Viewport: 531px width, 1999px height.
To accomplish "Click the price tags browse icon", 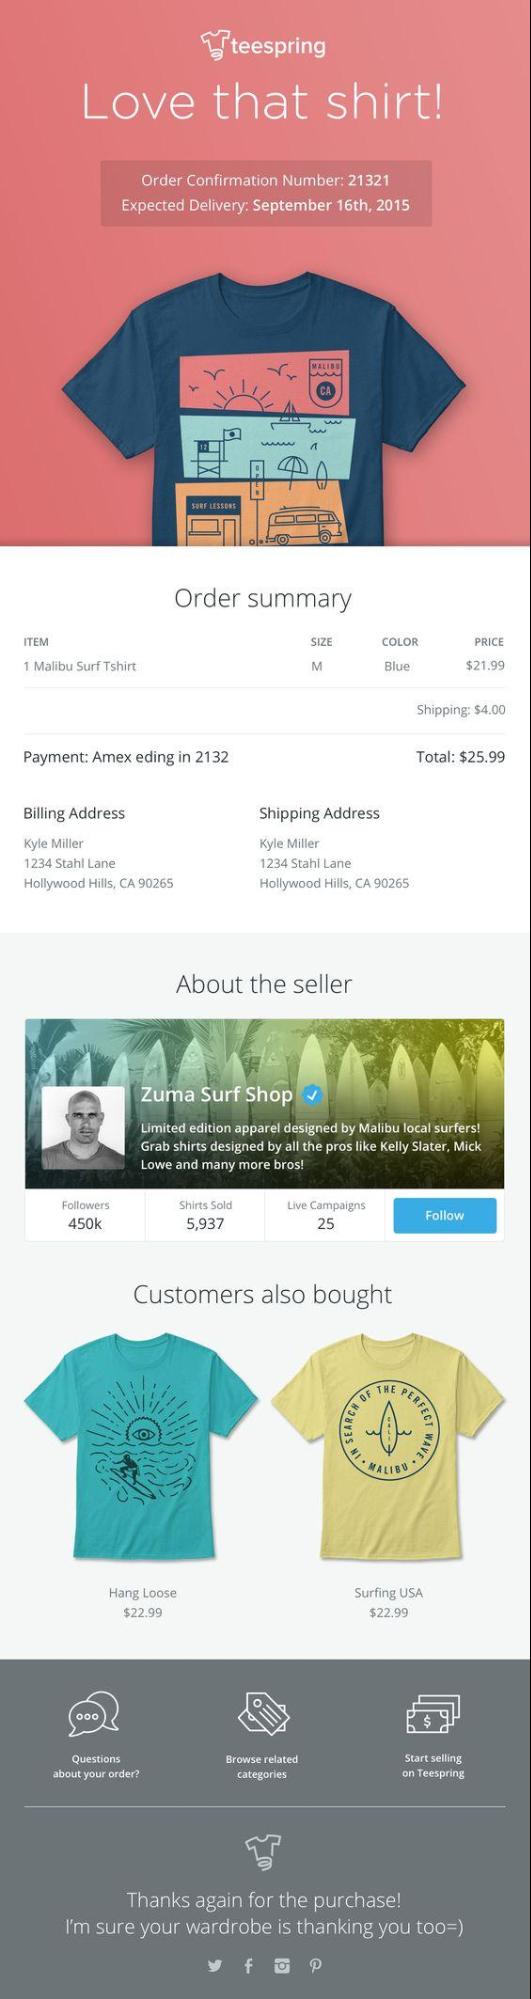I will point(263,1712).
